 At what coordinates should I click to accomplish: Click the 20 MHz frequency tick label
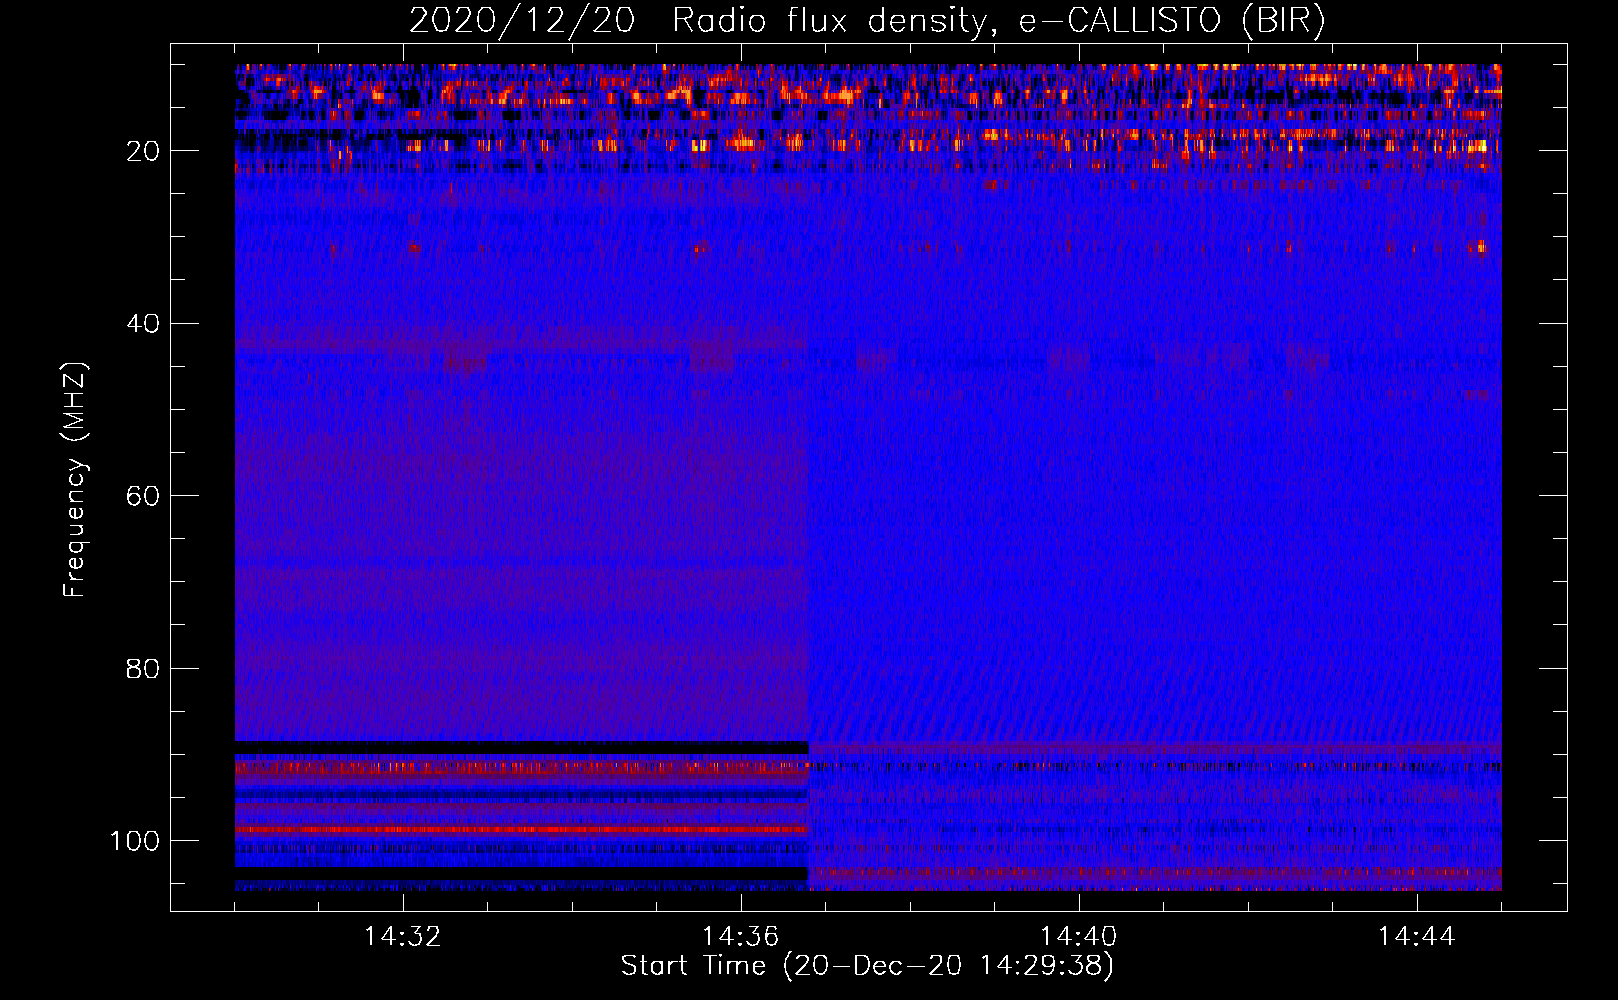coord(143,151)
